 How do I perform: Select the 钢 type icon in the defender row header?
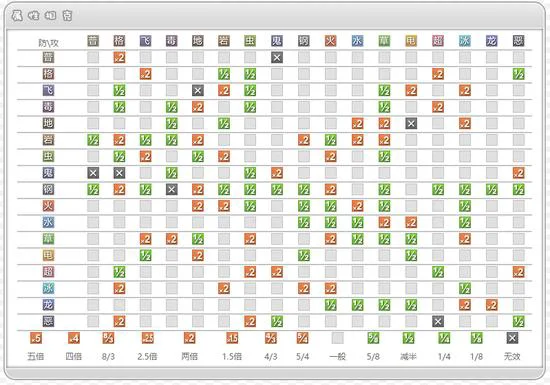click(48, 189)
